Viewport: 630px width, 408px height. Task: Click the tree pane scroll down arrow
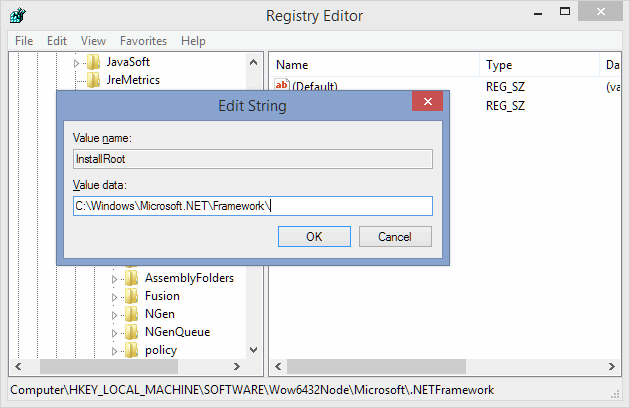(254, 350)
